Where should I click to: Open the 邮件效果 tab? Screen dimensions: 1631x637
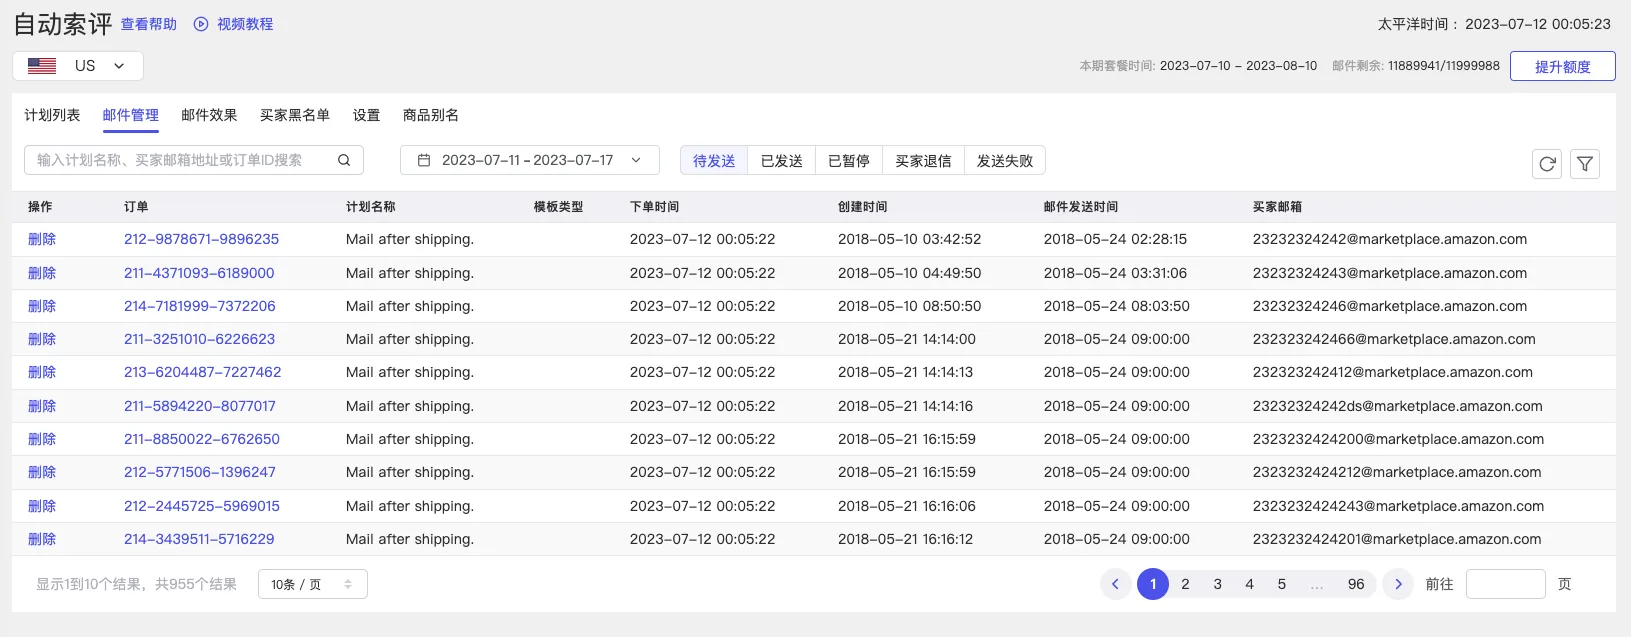click(x=209, y=115)
